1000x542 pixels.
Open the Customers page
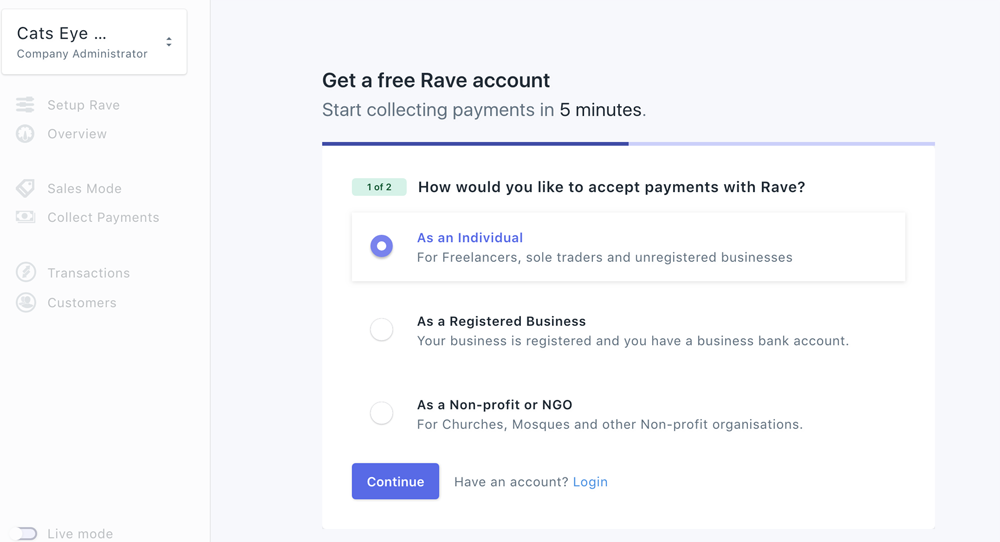[82, 303]
